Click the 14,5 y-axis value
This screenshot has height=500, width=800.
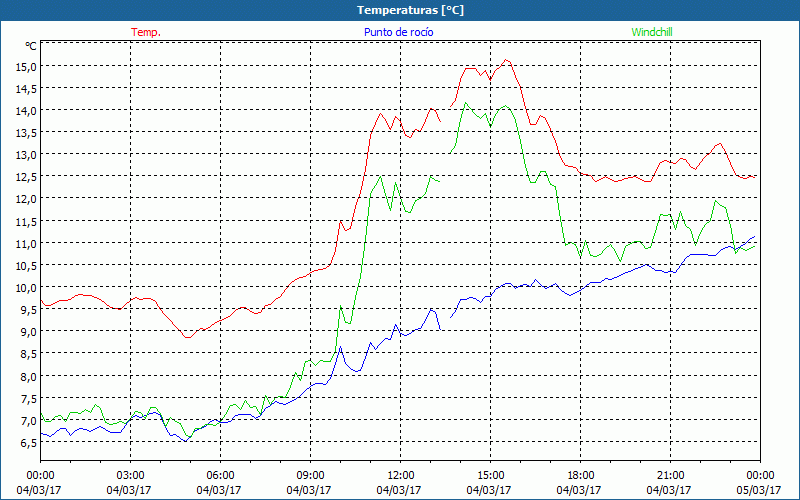point(27,89)
